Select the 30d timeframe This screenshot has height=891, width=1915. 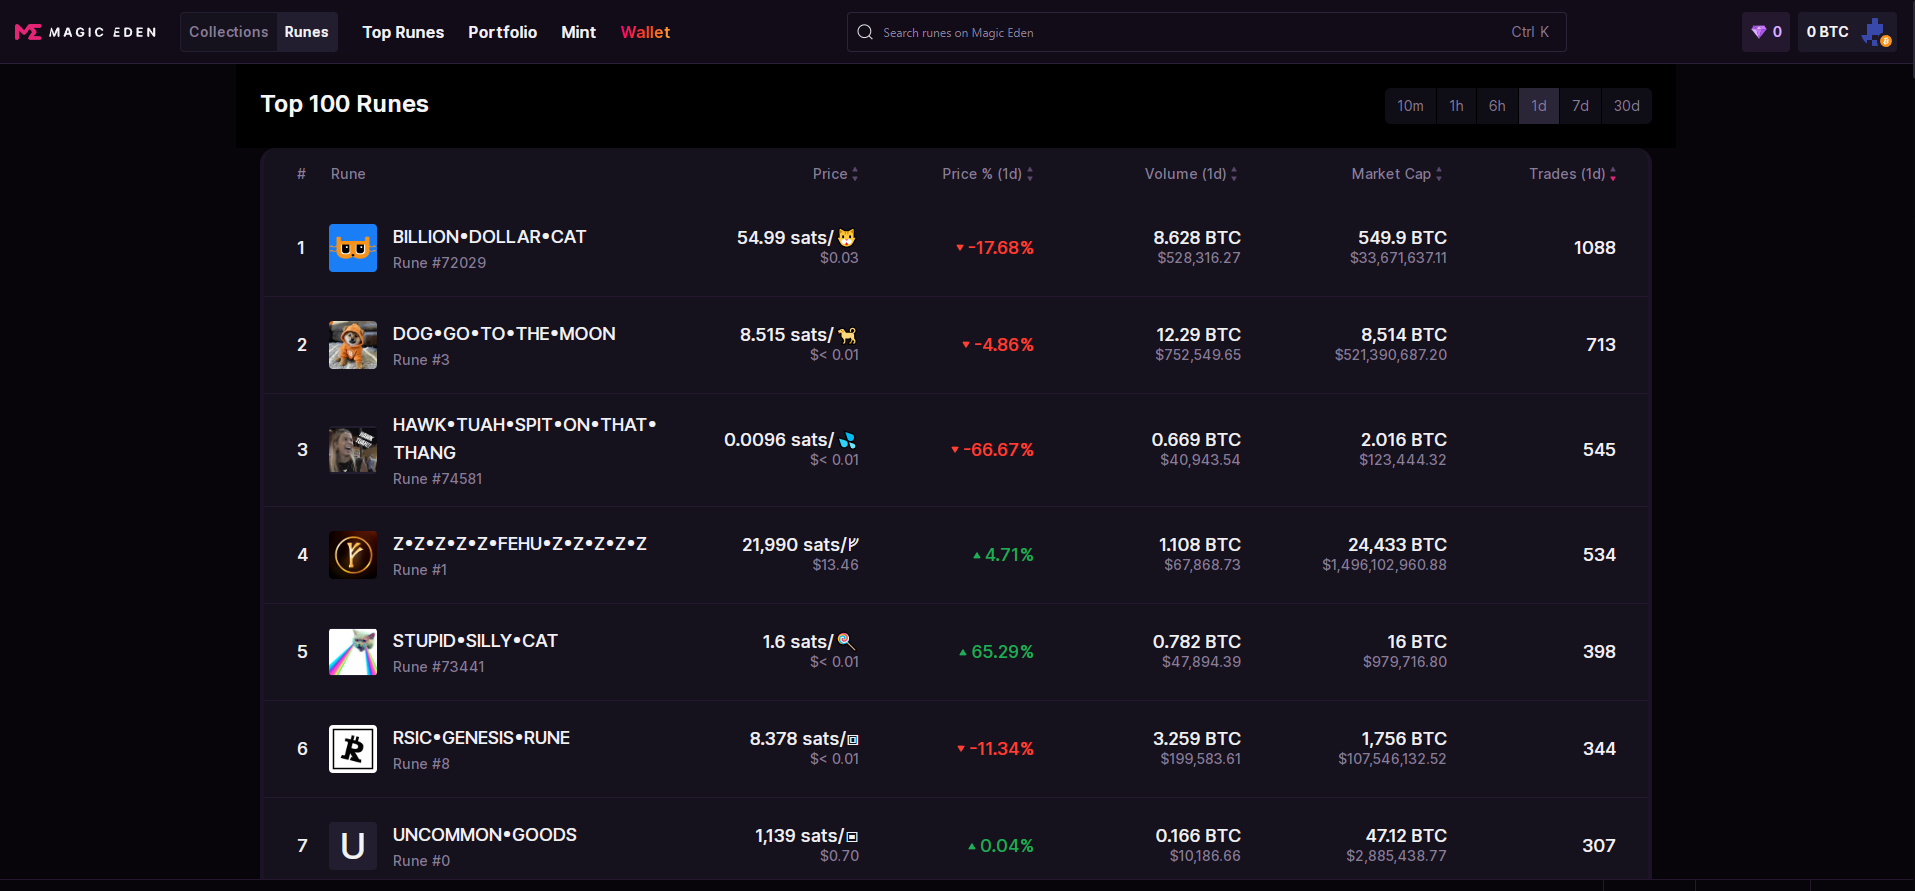point(1626,106)
